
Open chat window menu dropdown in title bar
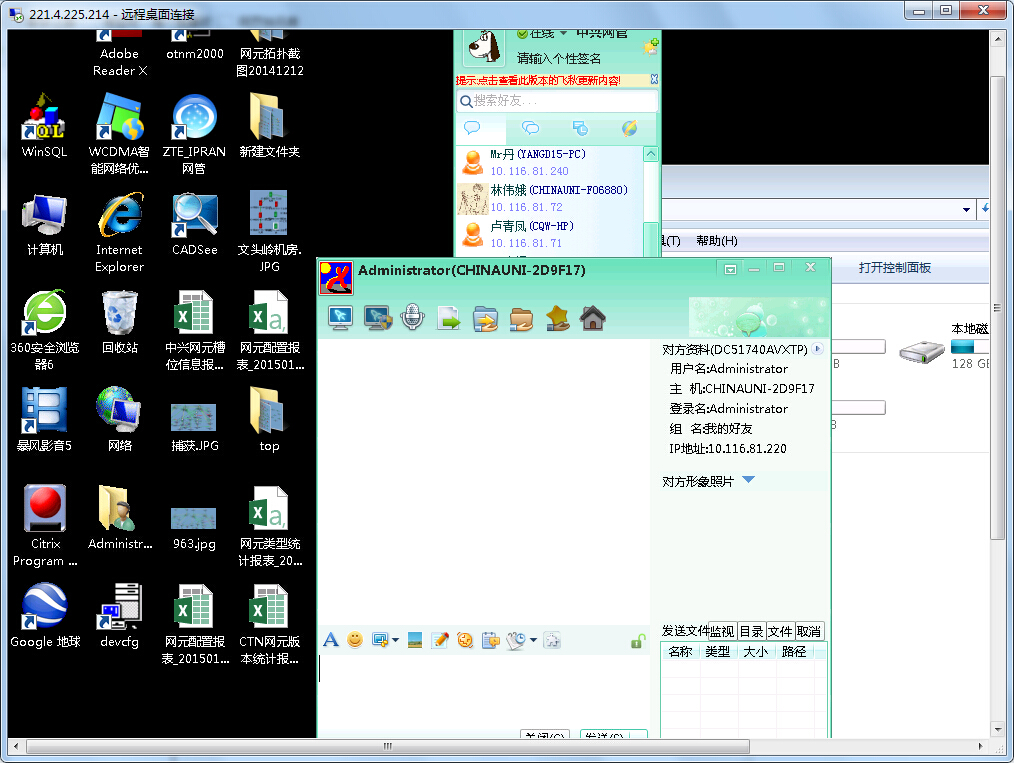click(730, 269)
